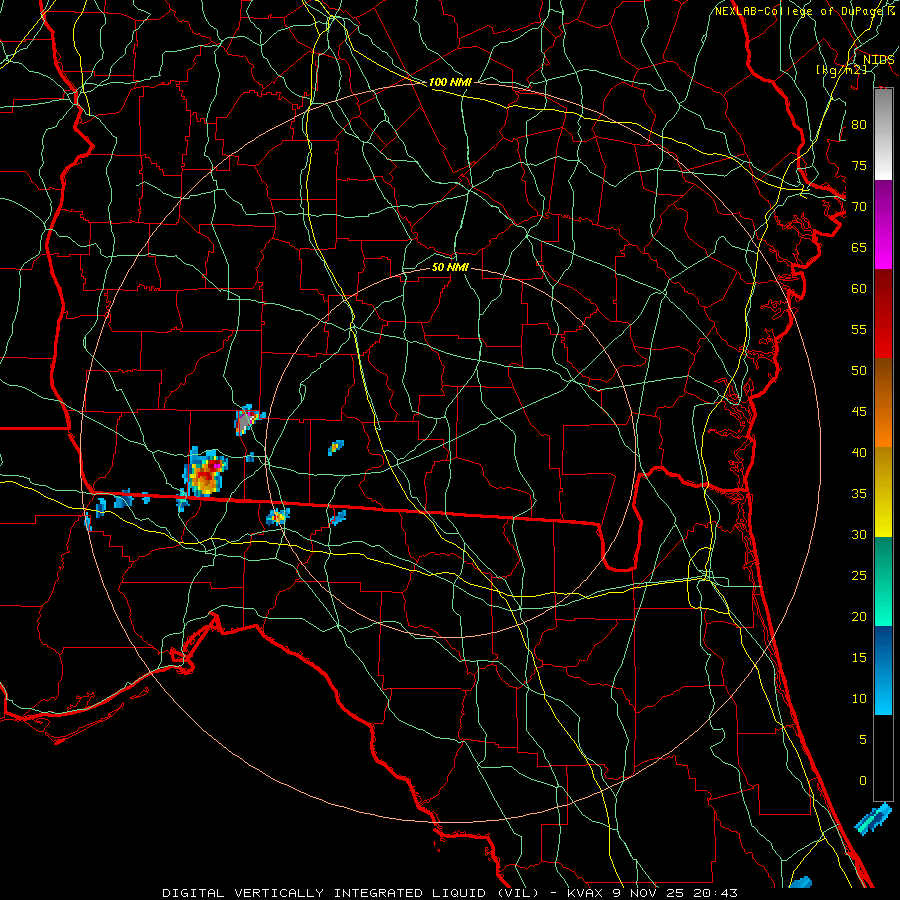Click the 10 value on the color scale
This screenshot has width=900, height=900.
point(859,699)
